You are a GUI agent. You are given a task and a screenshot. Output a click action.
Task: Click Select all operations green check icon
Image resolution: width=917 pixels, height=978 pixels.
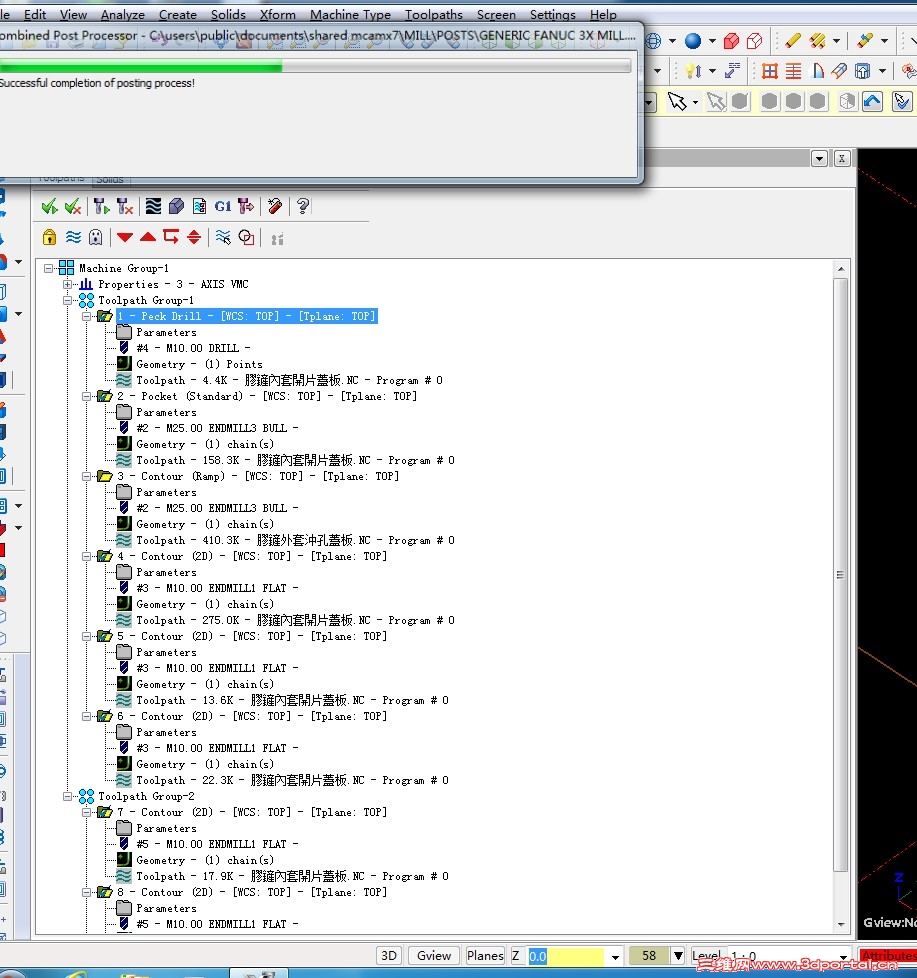pyautogui.click(x=49, y=206)
